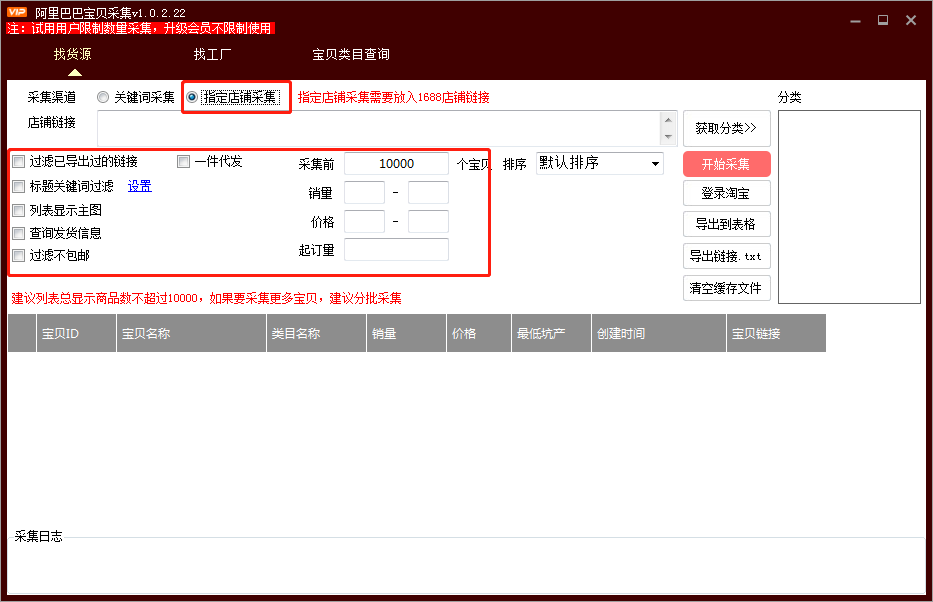Click the 获取分类>> button
This screenshot has width=933, height=602.
[727, 128]
